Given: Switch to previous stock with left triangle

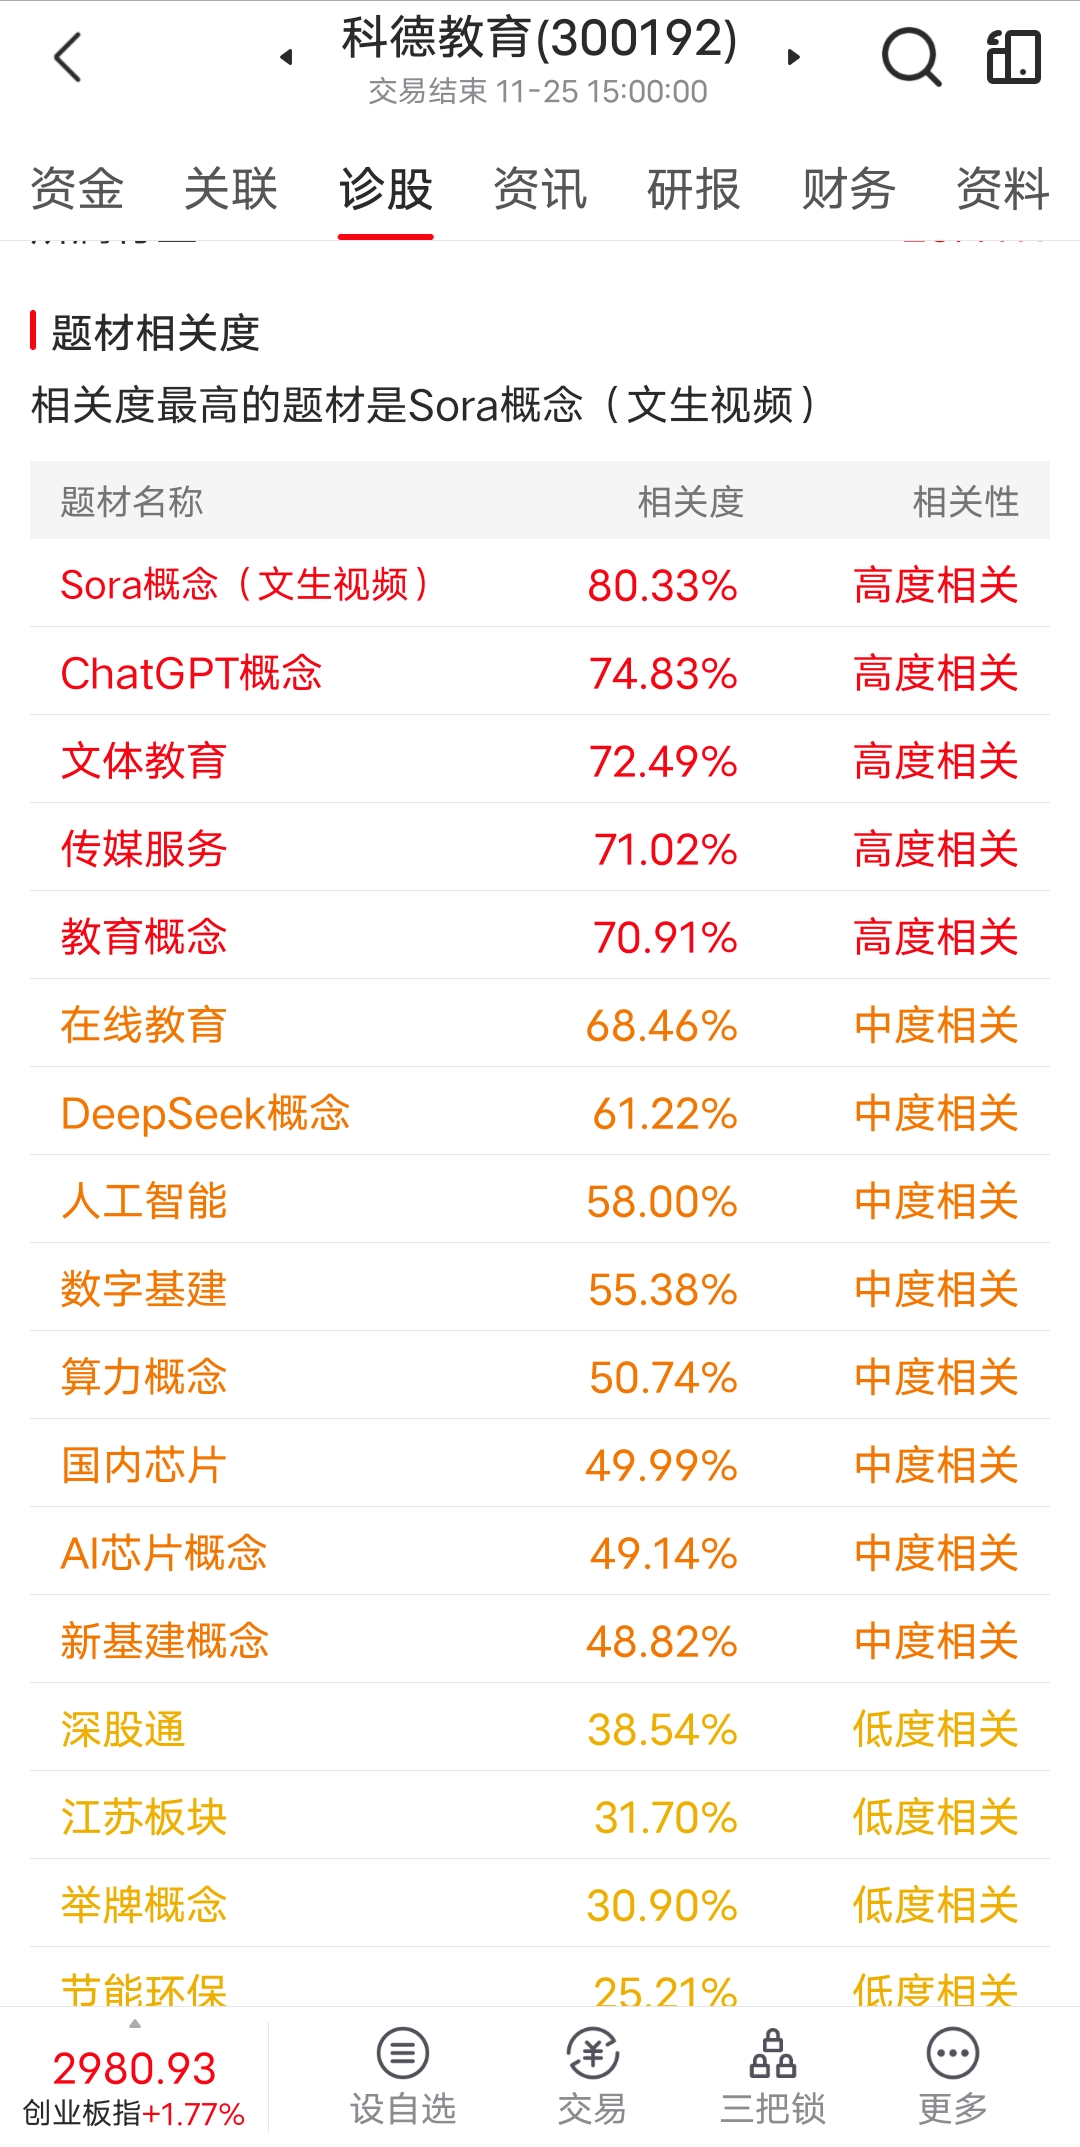Looking at the screenshot, I should (287, 57).
